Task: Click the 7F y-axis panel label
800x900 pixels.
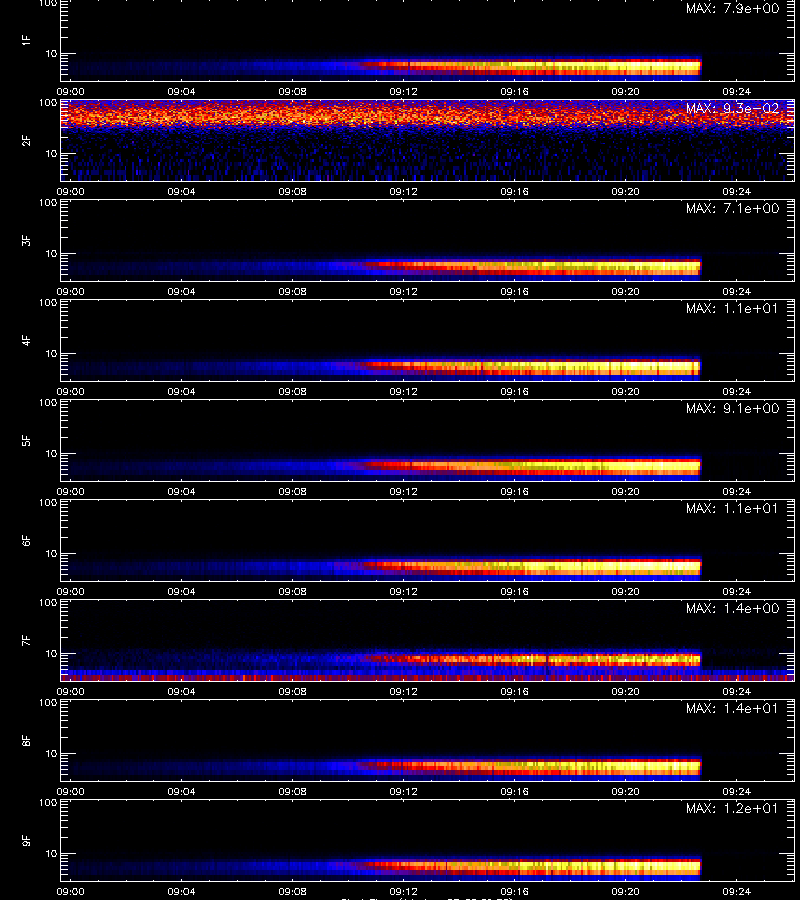Action: pyautogui.click(x=26, y=640)
